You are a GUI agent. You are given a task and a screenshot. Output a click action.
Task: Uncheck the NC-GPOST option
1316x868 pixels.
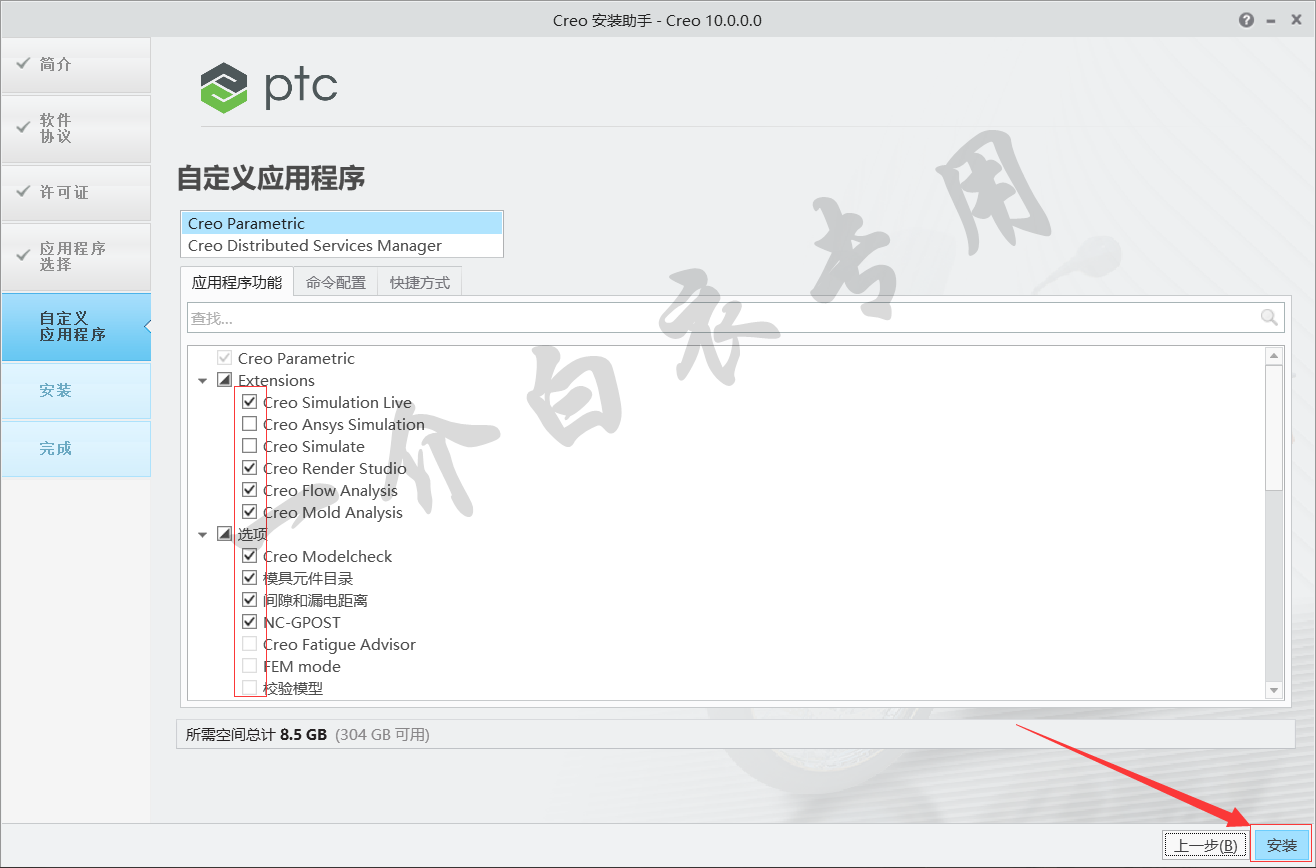pyautogui.click(x=250, y=622)
